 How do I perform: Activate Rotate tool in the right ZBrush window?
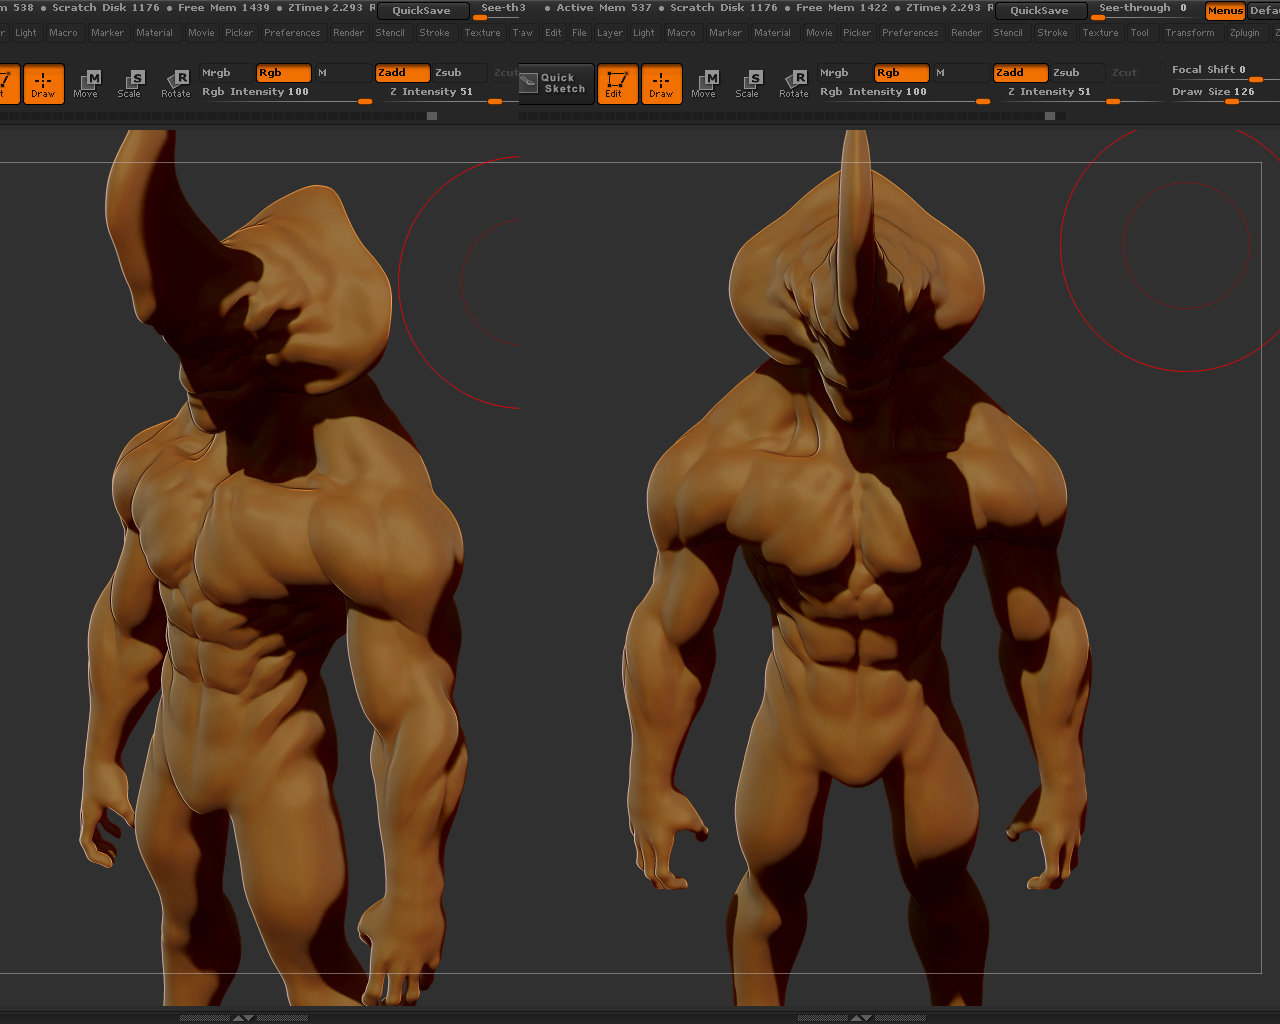tap(794, 84)
